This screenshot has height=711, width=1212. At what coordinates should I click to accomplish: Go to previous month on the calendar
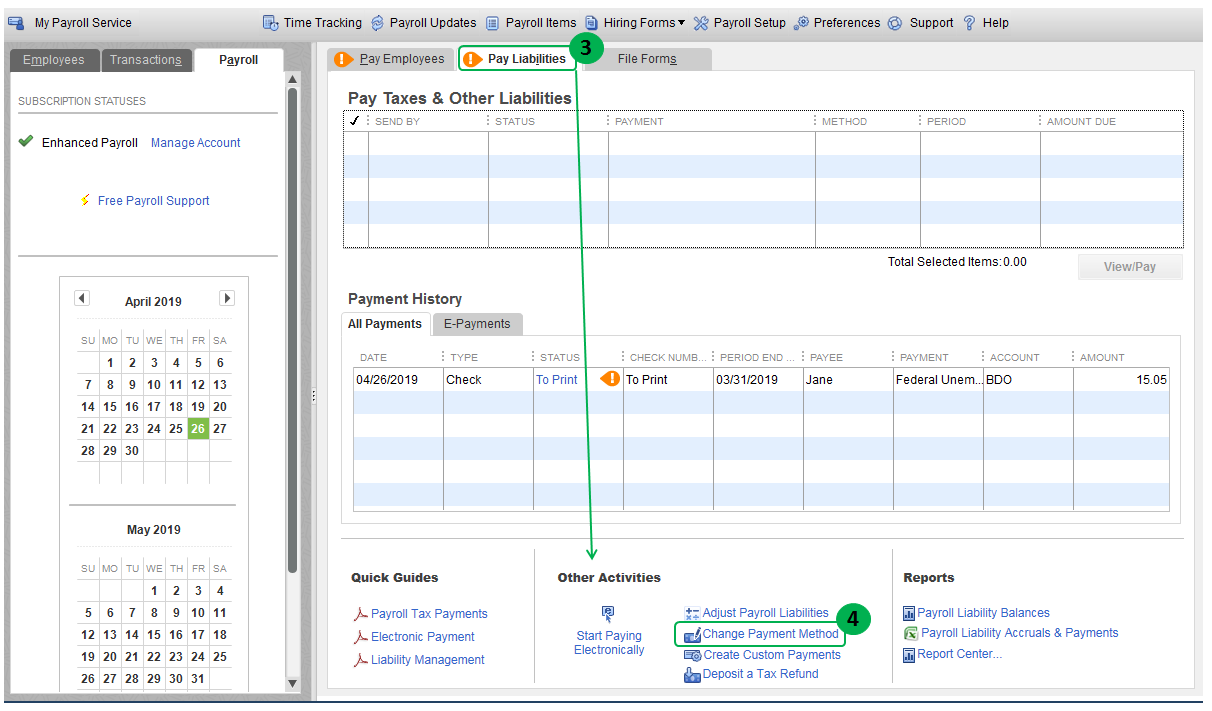tap(81, 298)
